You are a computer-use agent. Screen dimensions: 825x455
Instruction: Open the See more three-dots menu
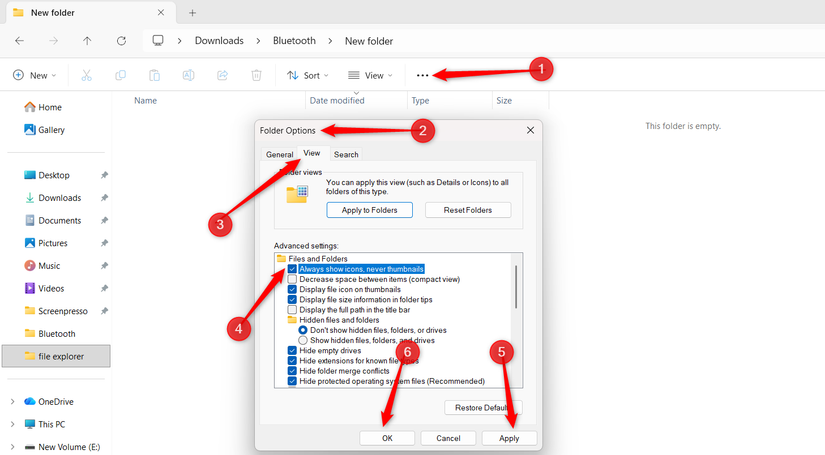[x=422, y=75]
